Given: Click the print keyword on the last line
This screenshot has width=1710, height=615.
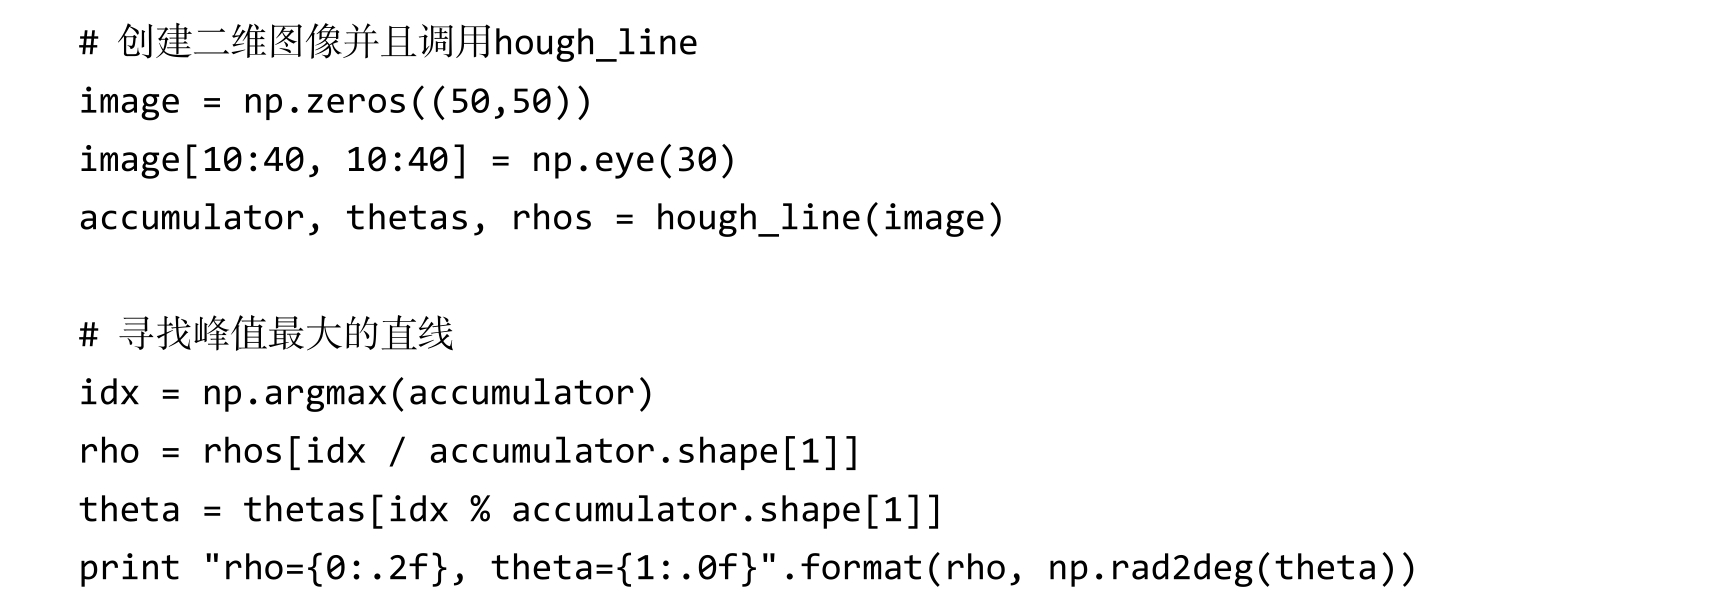Looking at the screenshot, I should click(129, 568).
